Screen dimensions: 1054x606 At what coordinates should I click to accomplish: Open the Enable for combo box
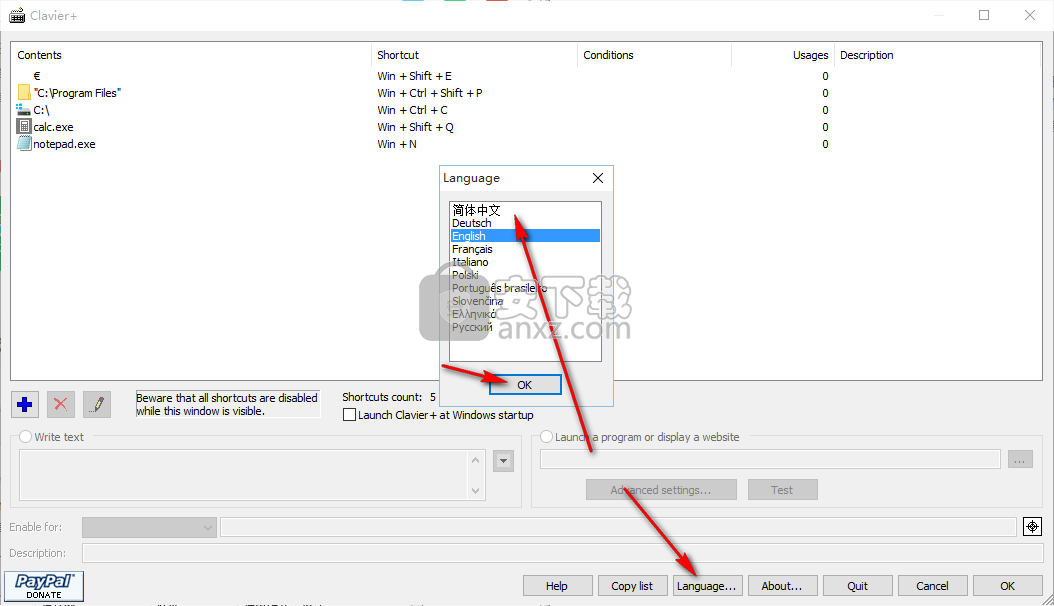[x=149, y=527]
